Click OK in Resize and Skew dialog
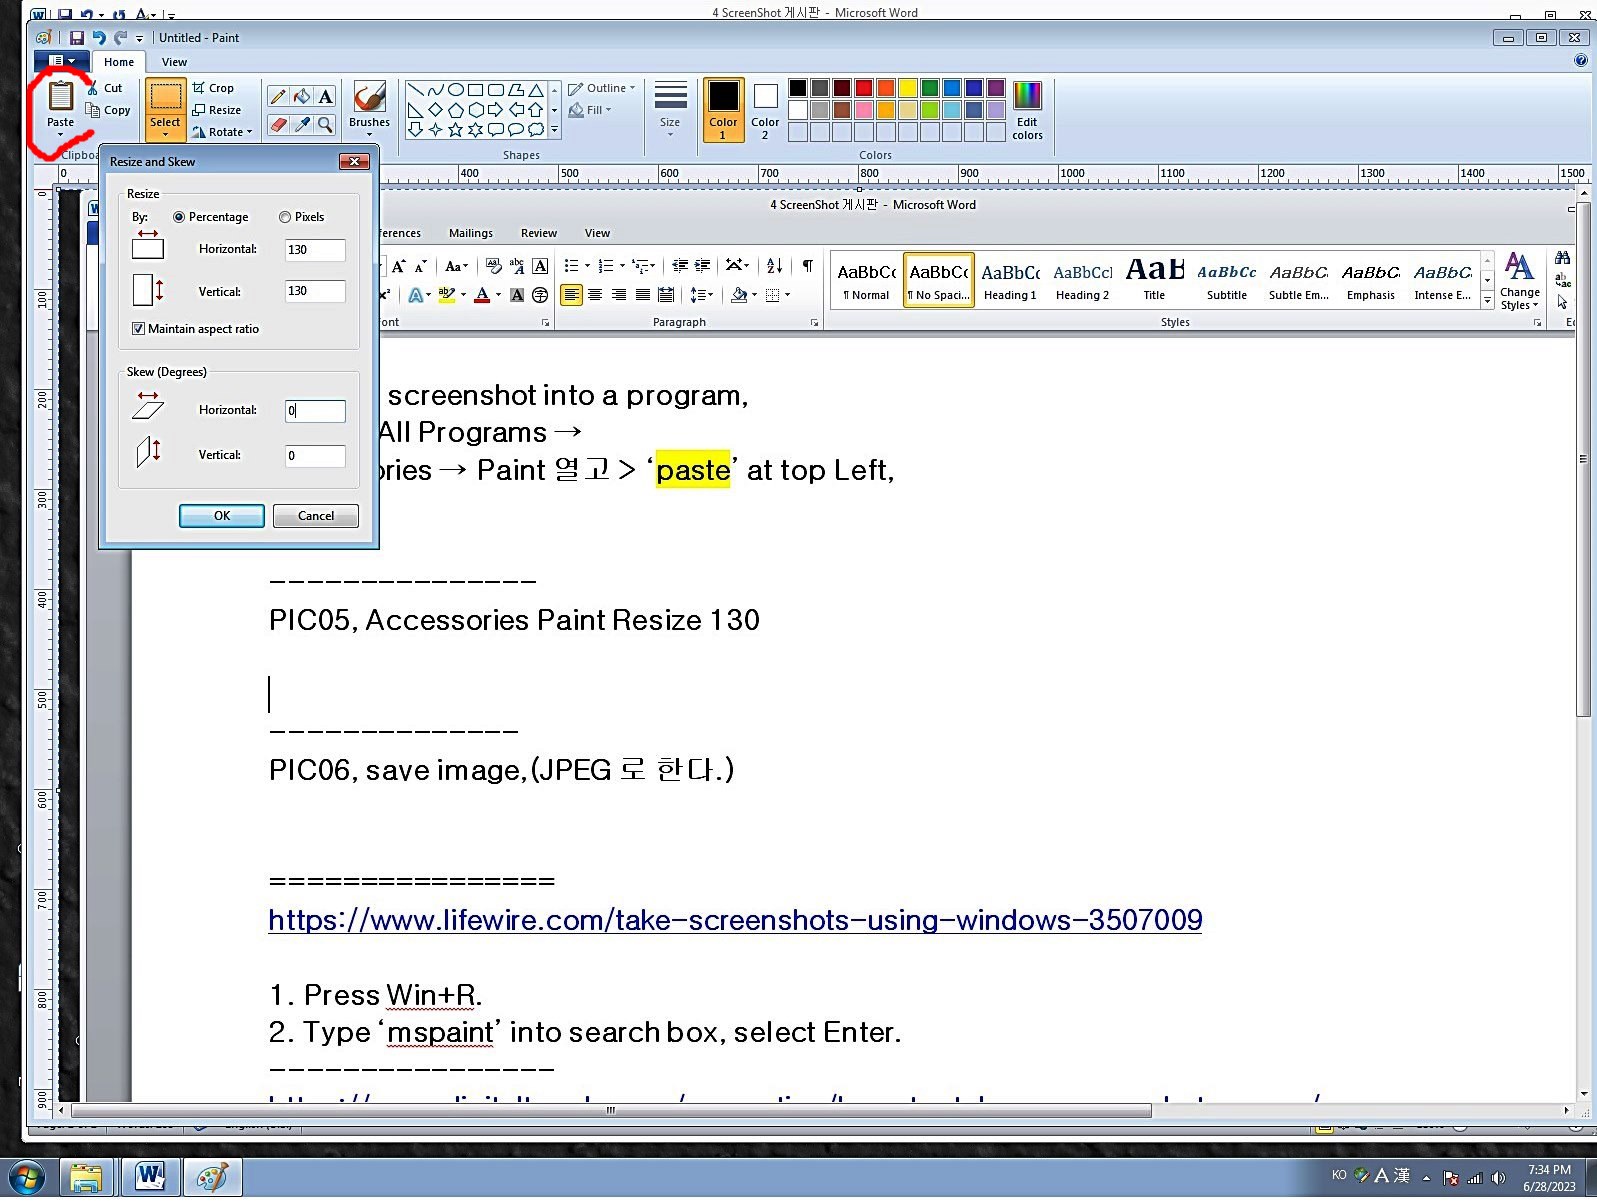The width and height of the screenshot is (1597, 1202). [222, 516]
